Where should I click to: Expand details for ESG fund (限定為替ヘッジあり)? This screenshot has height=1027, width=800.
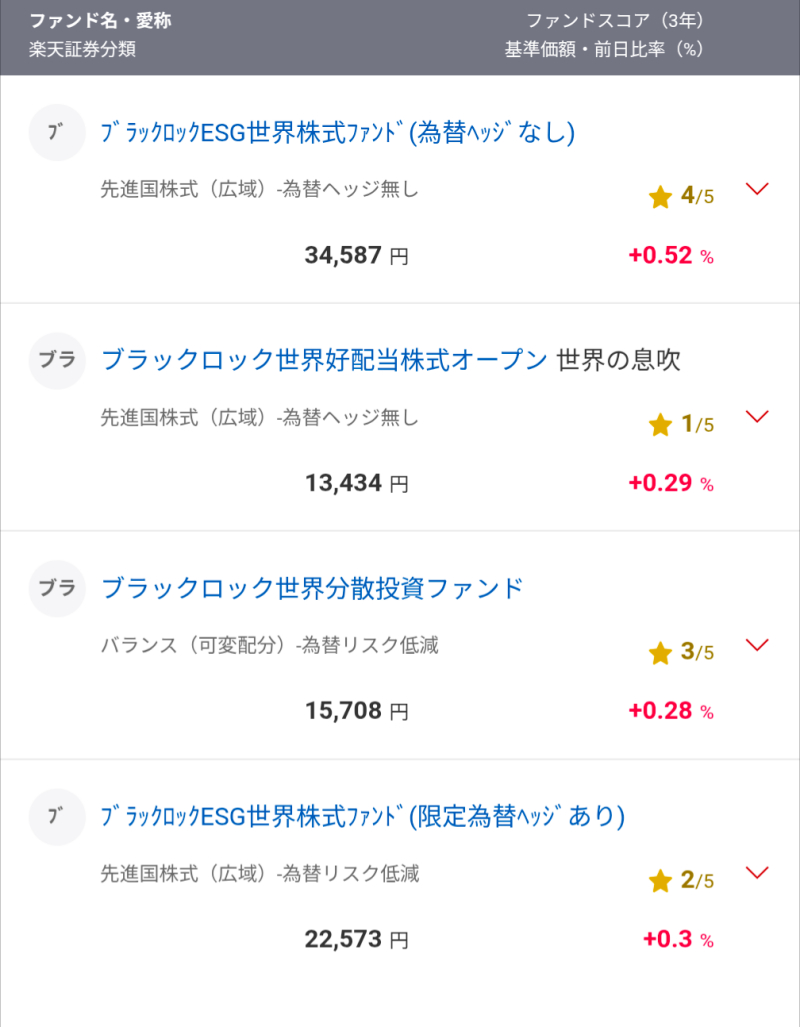[757, 872]
